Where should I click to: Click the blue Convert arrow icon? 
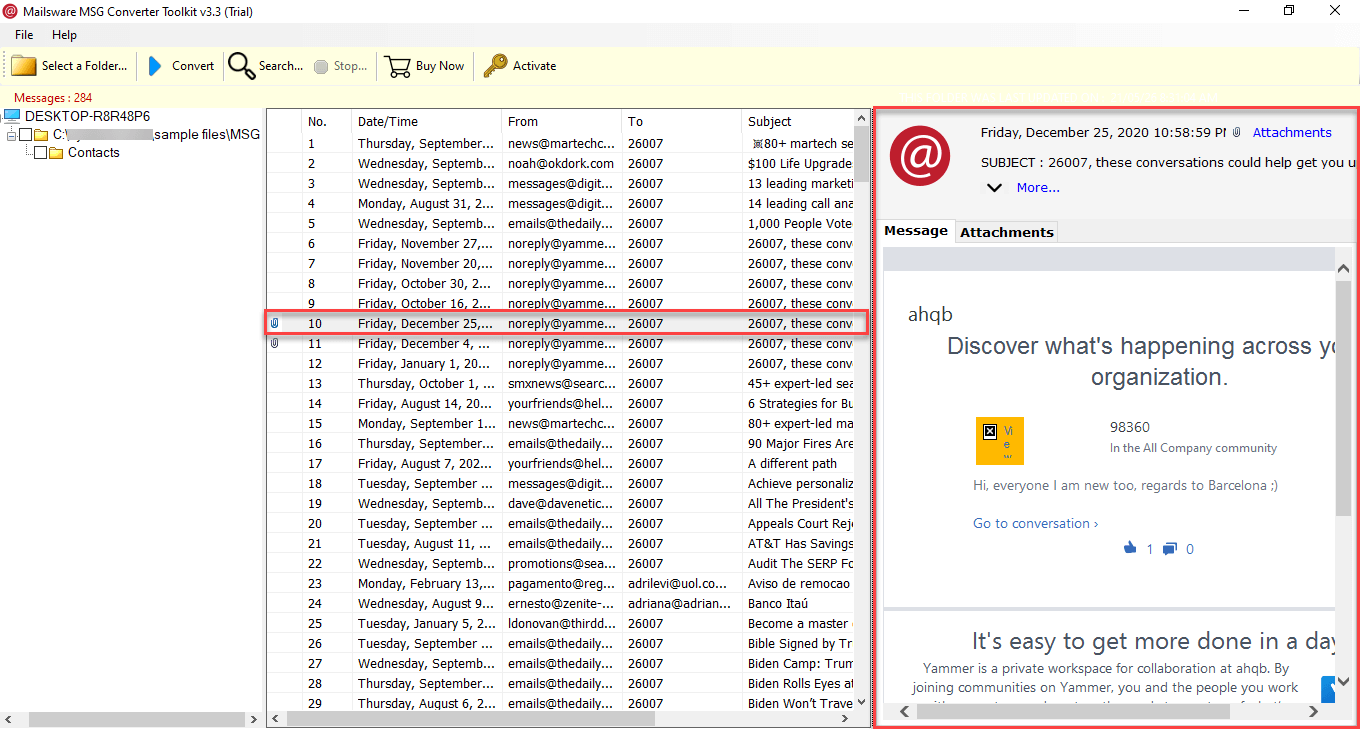point(154,66)
